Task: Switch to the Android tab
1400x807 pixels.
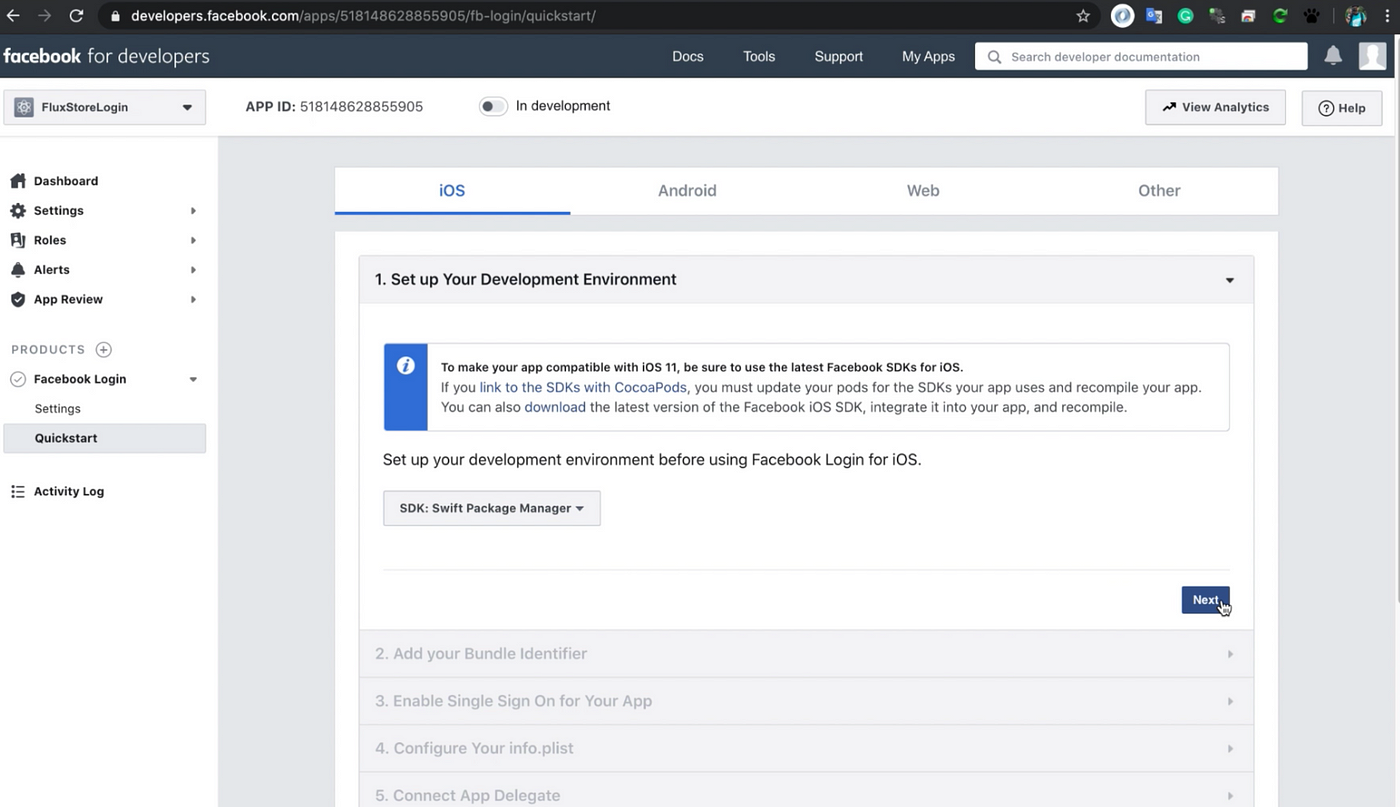Action: (687, 191)
